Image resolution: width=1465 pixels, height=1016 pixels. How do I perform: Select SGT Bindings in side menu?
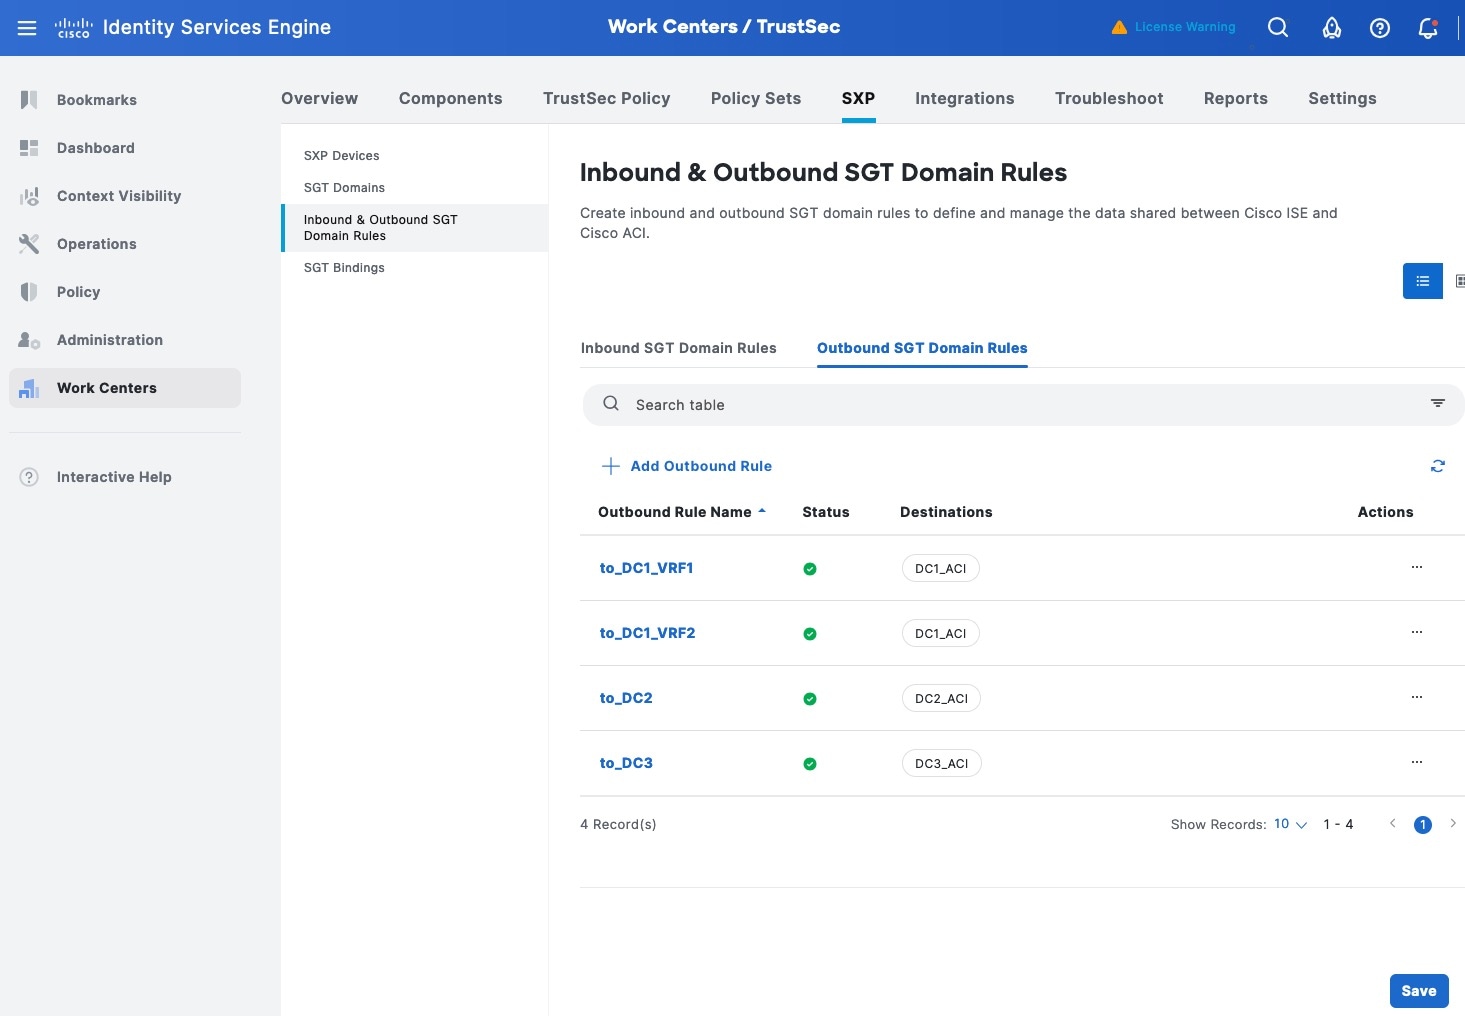point(344,268)
